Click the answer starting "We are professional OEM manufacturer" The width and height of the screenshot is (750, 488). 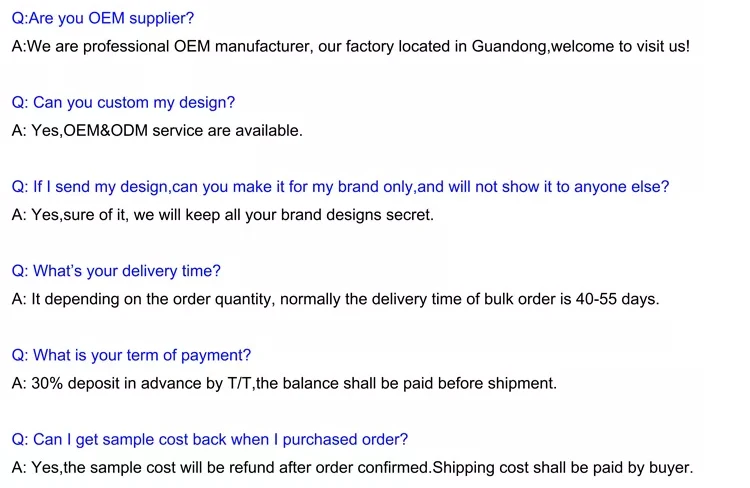pos(350,46)
